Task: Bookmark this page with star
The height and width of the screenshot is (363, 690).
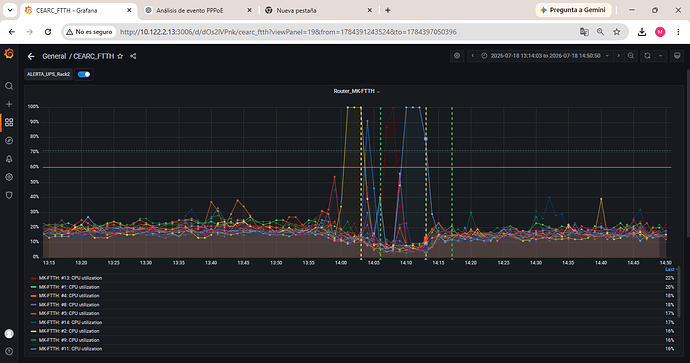Action: click(x=617, y=32)
